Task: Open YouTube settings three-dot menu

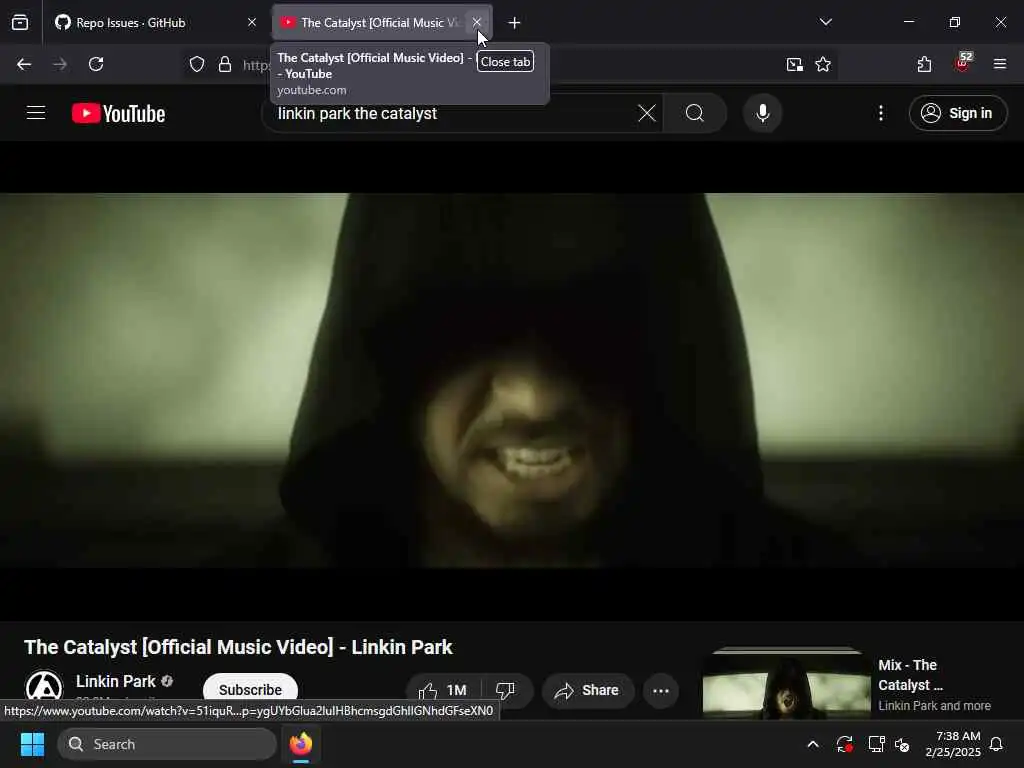Action: 881,113
